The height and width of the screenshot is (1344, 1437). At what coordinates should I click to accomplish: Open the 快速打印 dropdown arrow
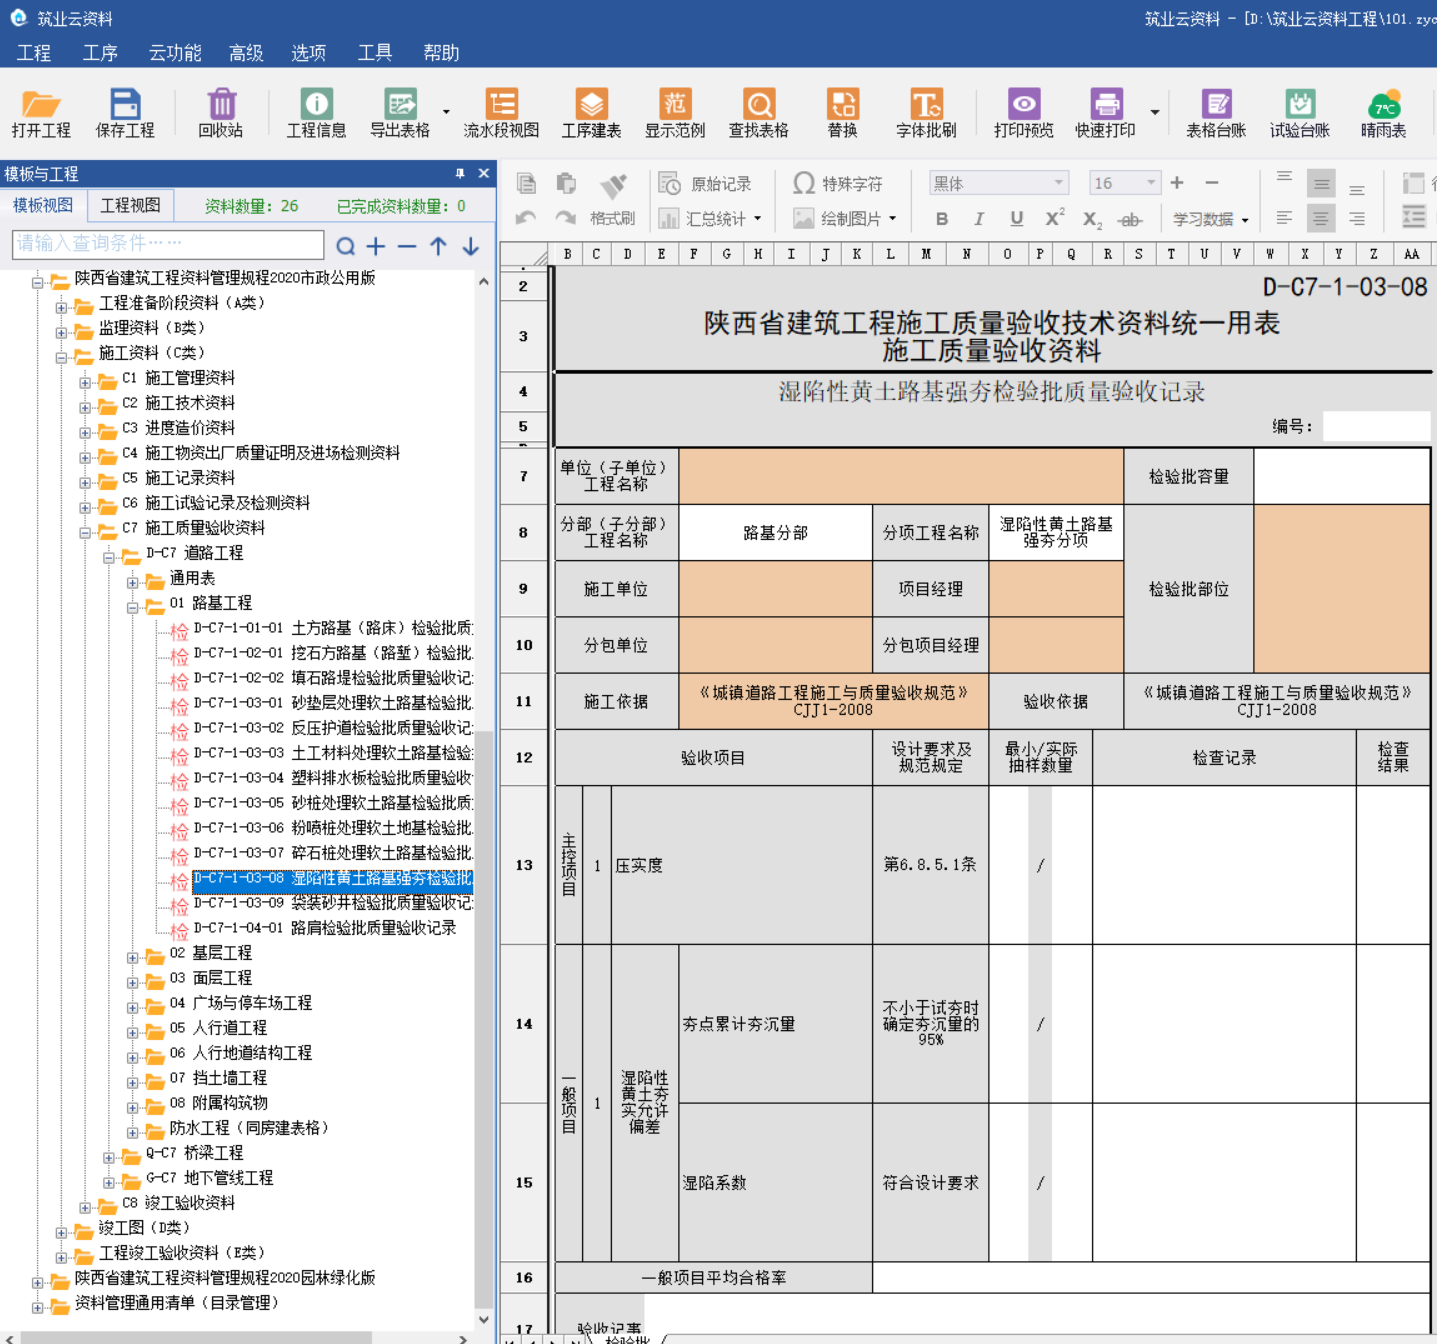[1155, 112]
